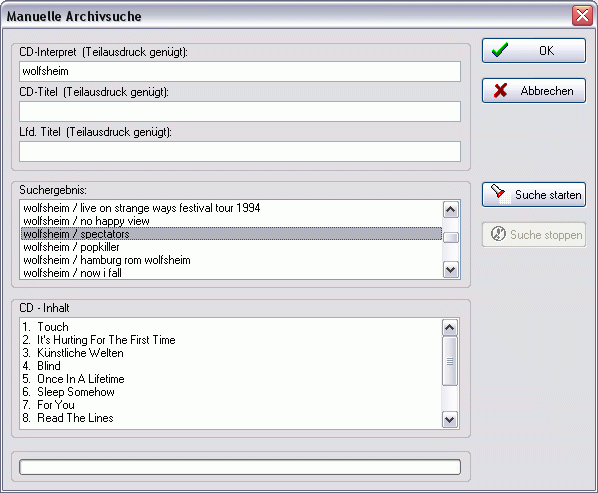598x493 pixels.
Task: Click the Abbrechen button
Action: [534, 91]
